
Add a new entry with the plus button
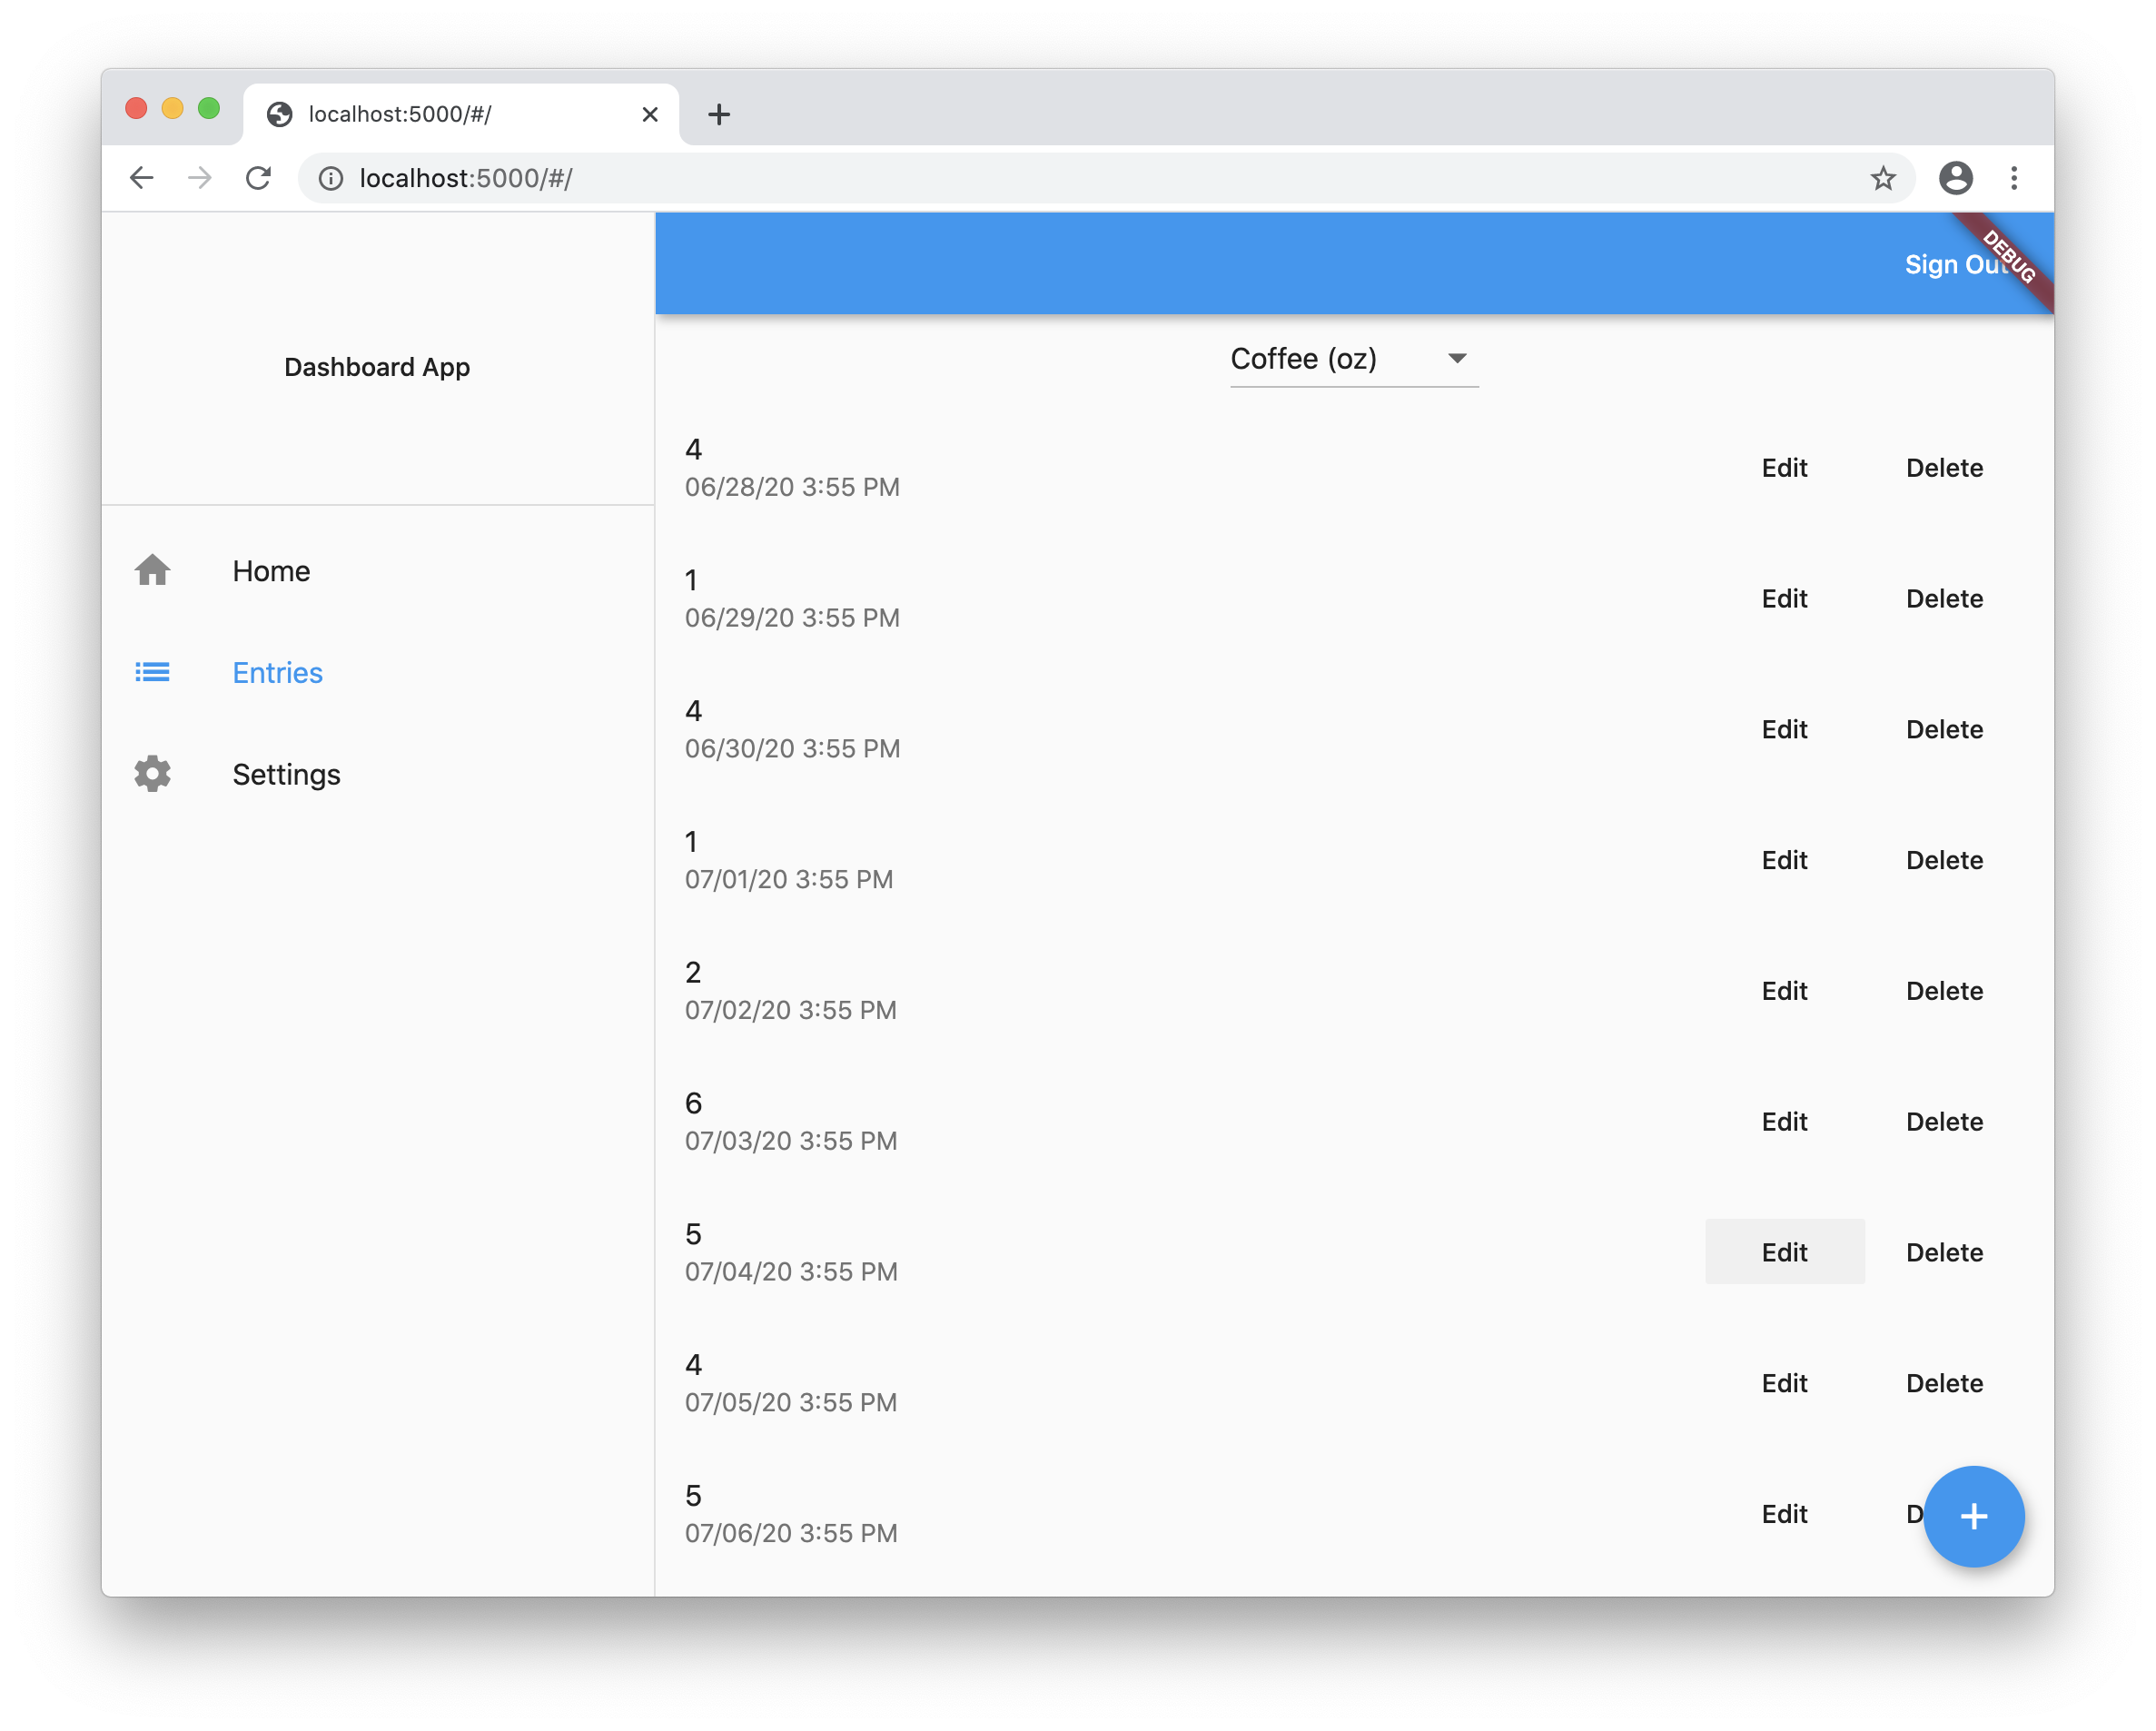pyautogui.click(x=1973, y=1516)
